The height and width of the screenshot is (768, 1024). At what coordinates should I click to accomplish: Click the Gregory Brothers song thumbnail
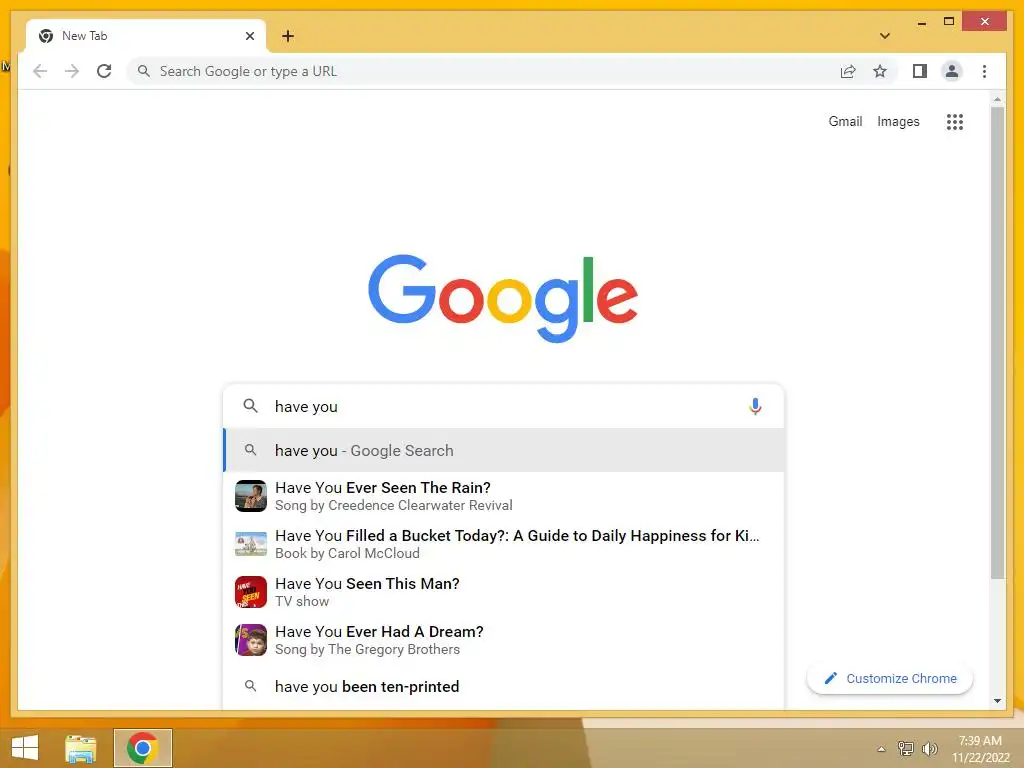tap(251, 640)
